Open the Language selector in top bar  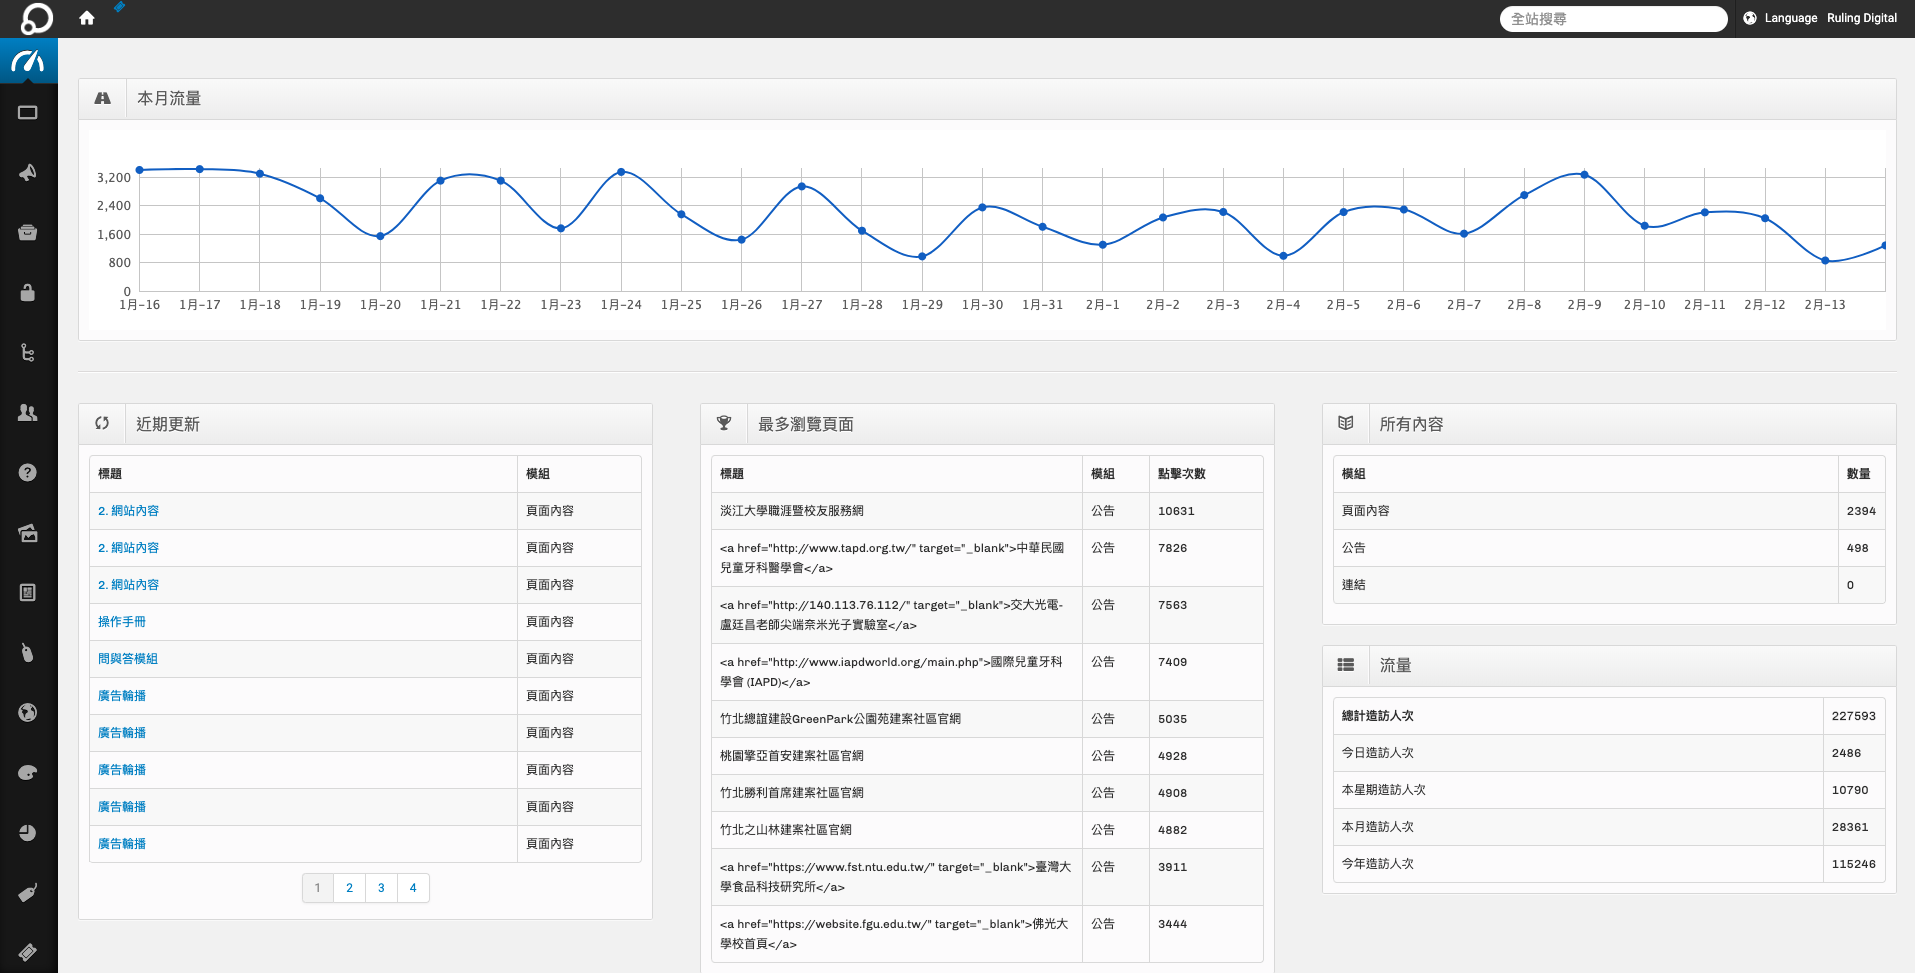pyautogui.click(x=1780, y=18)
